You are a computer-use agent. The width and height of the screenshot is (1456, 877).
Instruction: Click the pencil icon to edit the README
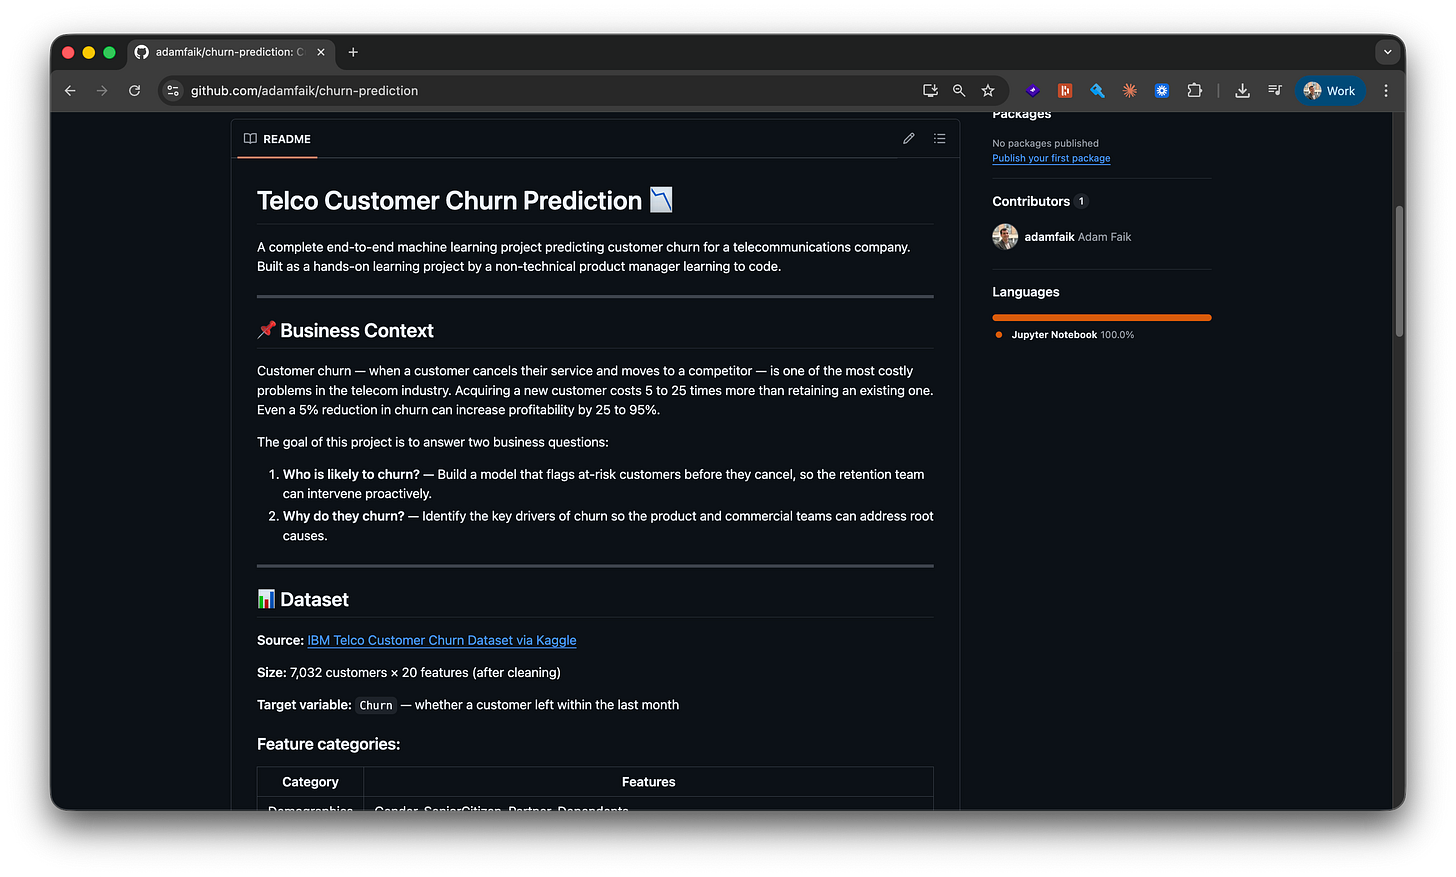908,138
